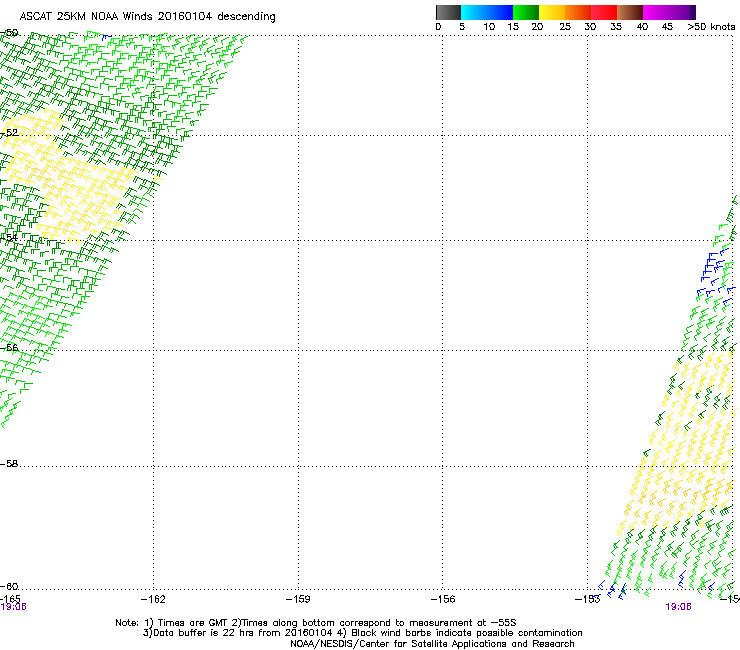Click the '>50 knots' legend label
This screenshot has height=650, width=740.
pos(711,27)
